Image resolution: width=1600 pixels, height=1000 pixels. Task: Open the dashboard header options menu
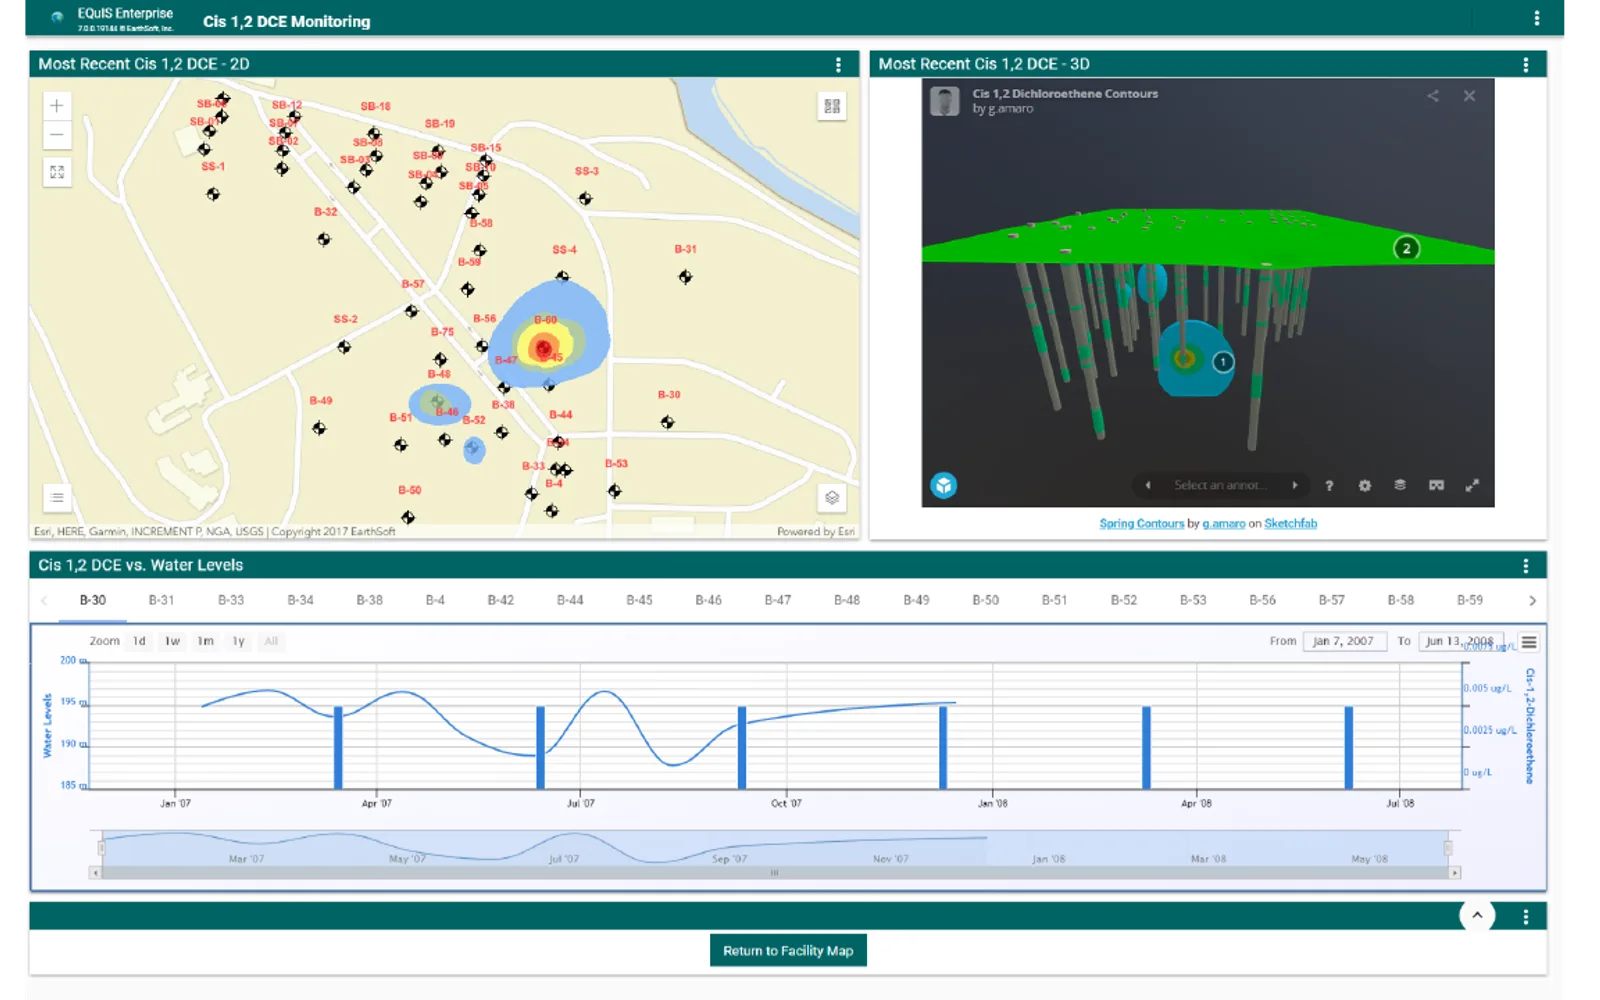1536,18
